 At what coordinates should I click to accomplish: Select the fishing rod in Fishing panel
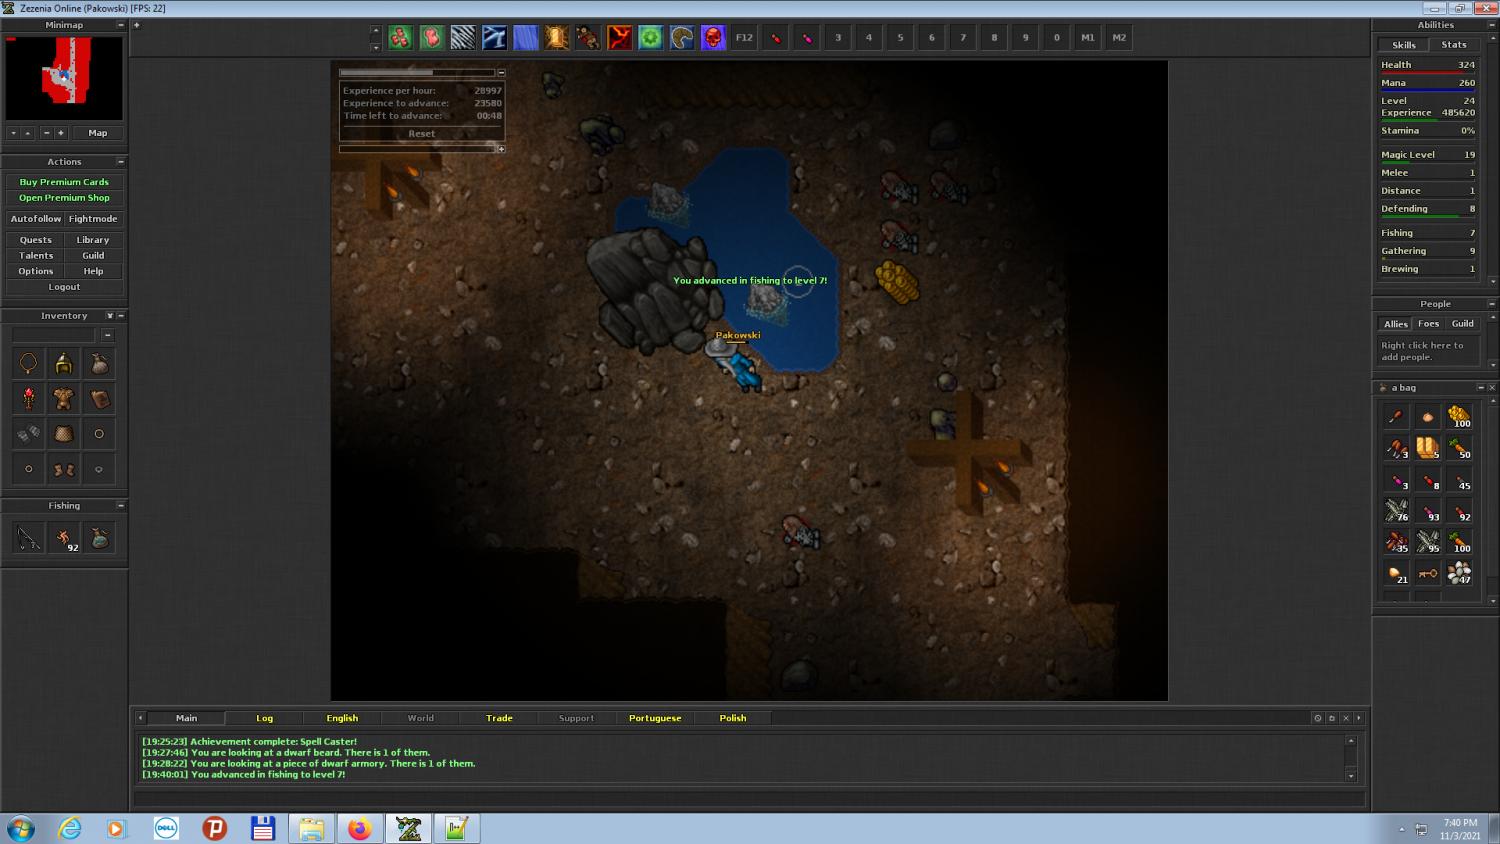pos(29,539)
